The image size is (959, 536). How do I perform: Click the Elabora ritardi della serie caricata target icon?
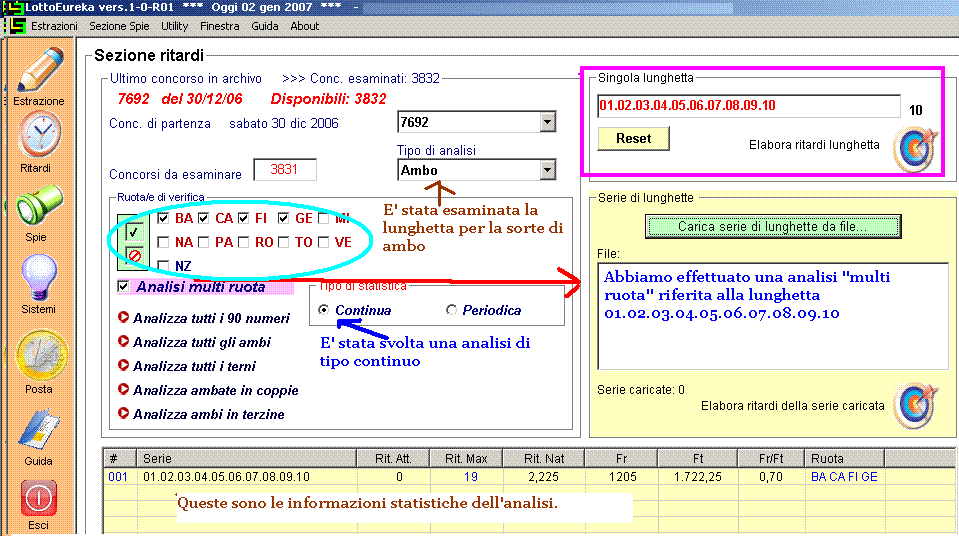click(914, 405)
